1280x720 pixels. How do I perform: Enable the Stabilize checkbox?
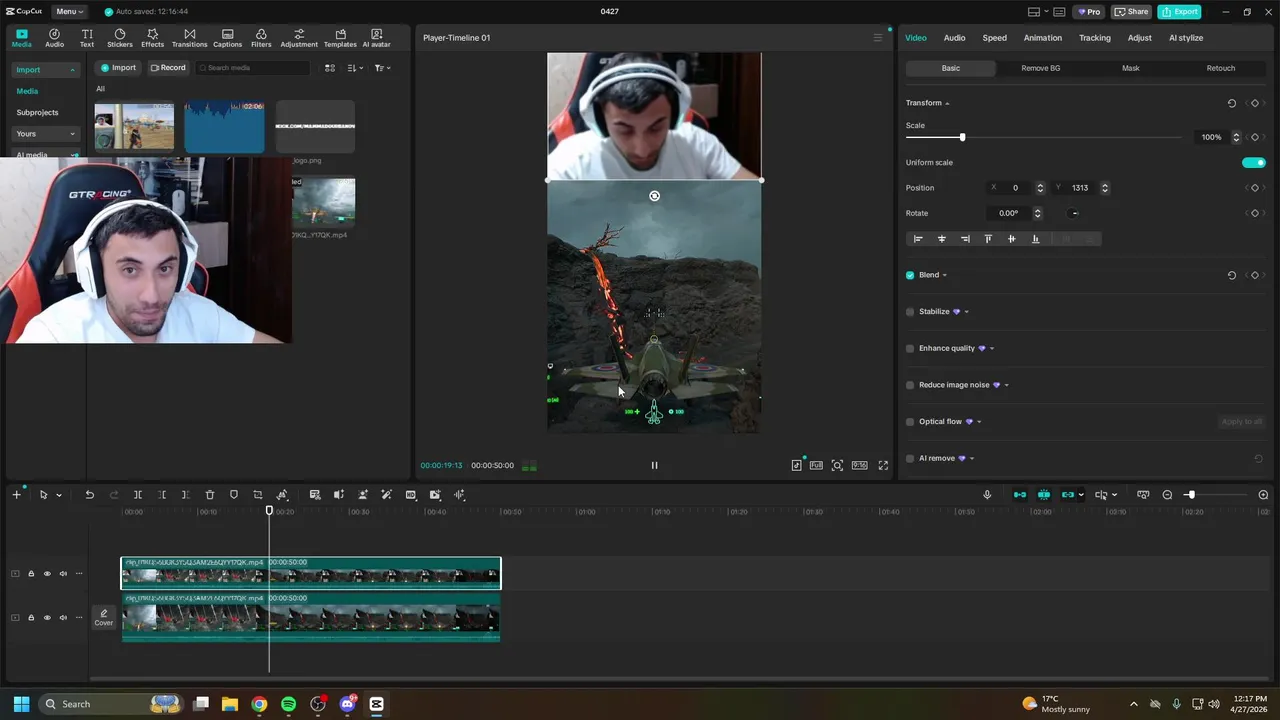(910, 312)
